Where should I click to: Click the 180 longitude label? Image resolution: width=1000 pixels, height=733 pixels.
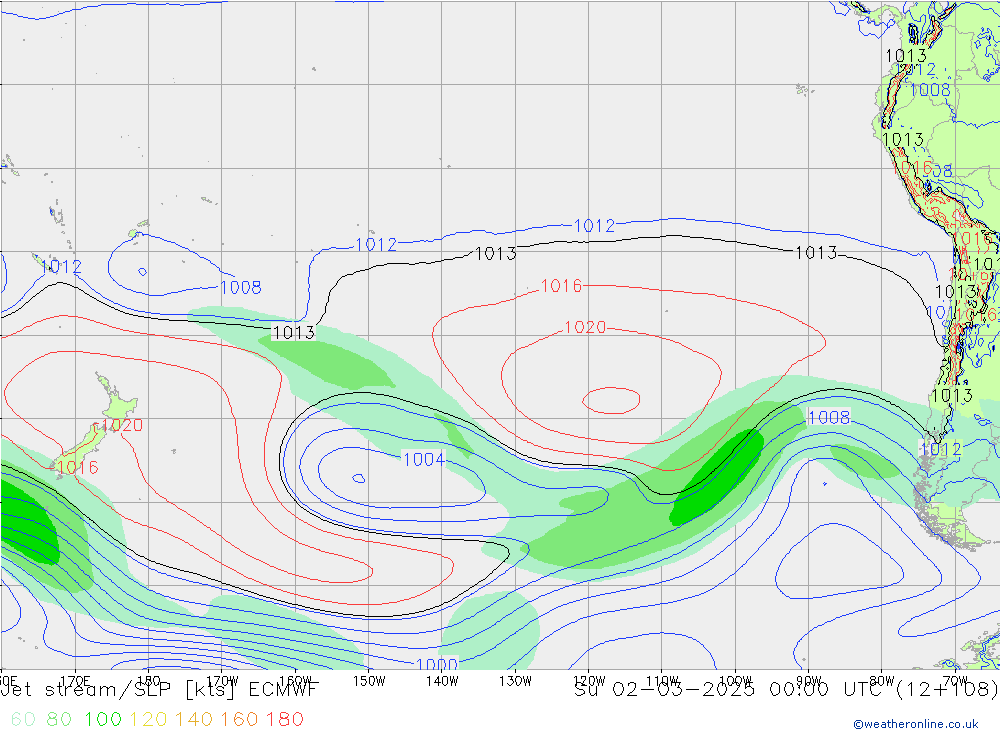[149, 681]
